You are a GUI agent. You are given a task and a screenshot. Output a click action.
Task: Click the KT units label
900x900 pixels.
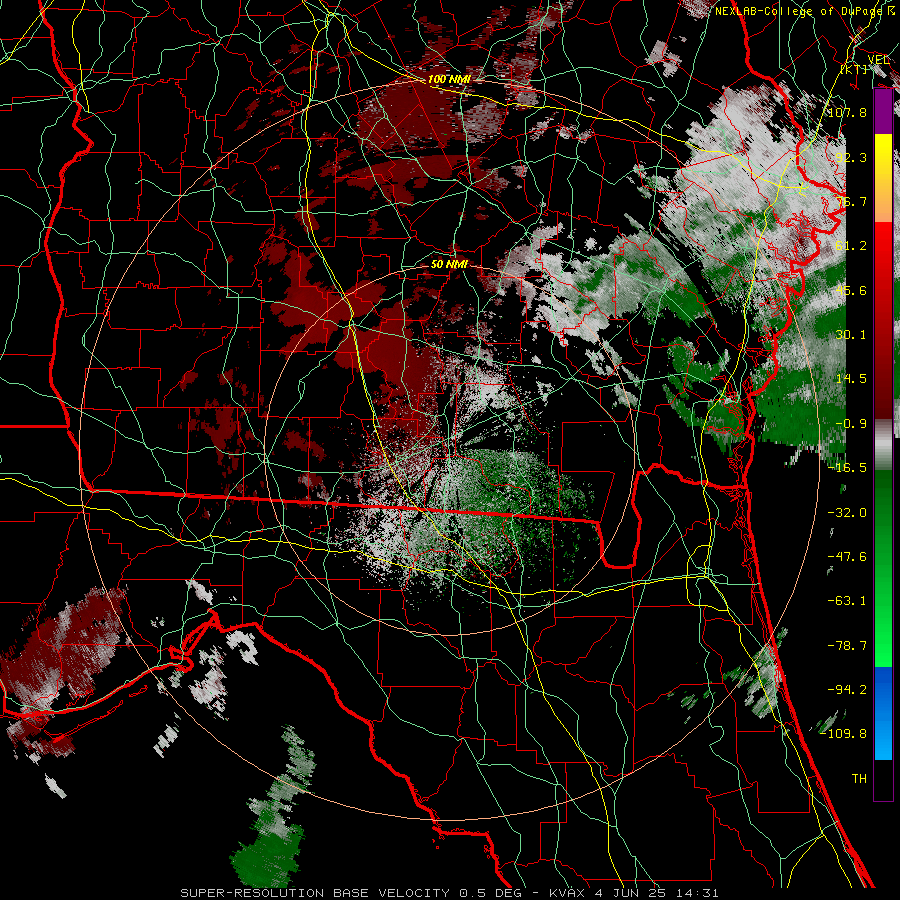click(x=855, y=69)
